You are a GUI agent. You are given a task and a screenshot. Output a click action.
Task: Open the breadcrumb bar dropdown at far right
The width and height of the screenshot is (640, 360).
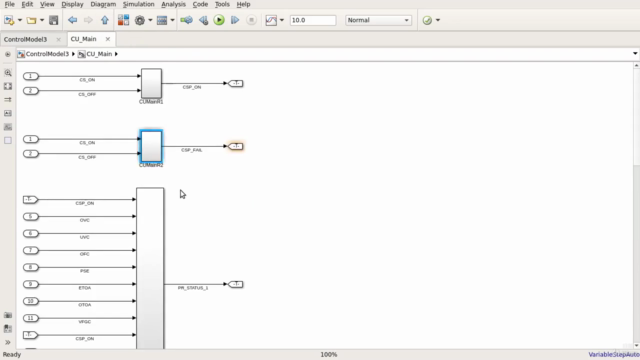[635, 53]
